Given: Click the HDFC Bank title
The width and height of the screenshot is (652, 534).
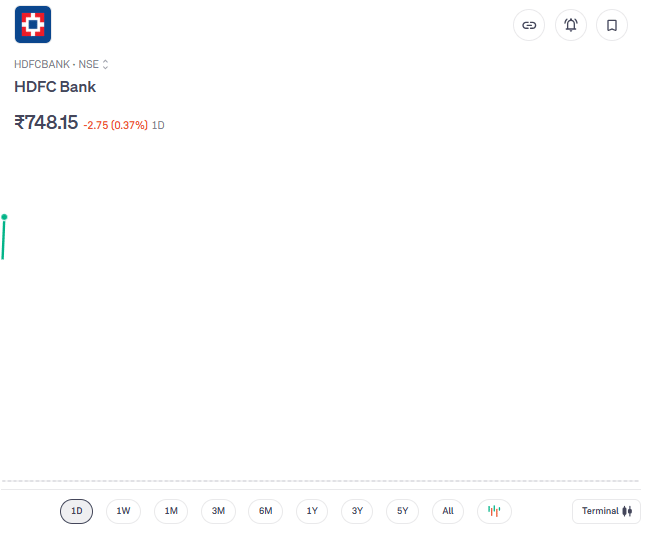Looking at the screenshot, I should tap(56, 88).
